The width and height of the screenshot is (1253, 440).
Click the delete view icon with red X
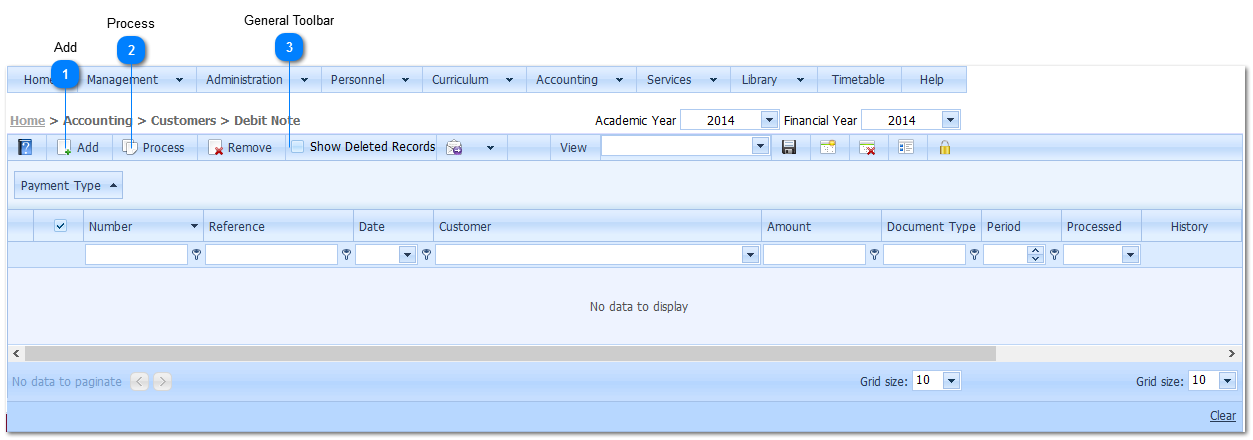click(867, 147)
